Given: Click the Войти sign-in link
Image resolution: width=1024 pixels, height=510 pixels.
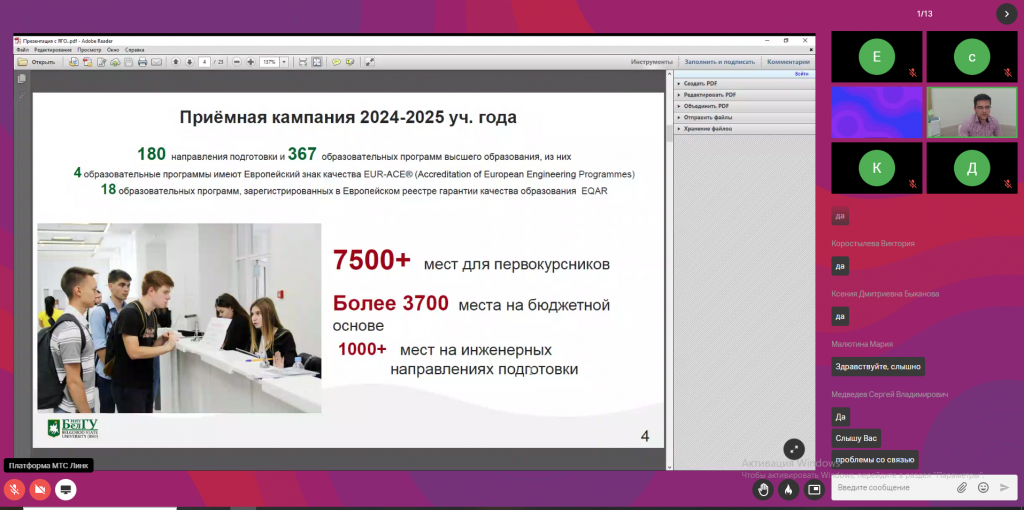Looking at the screenshot, I should 802,74.
